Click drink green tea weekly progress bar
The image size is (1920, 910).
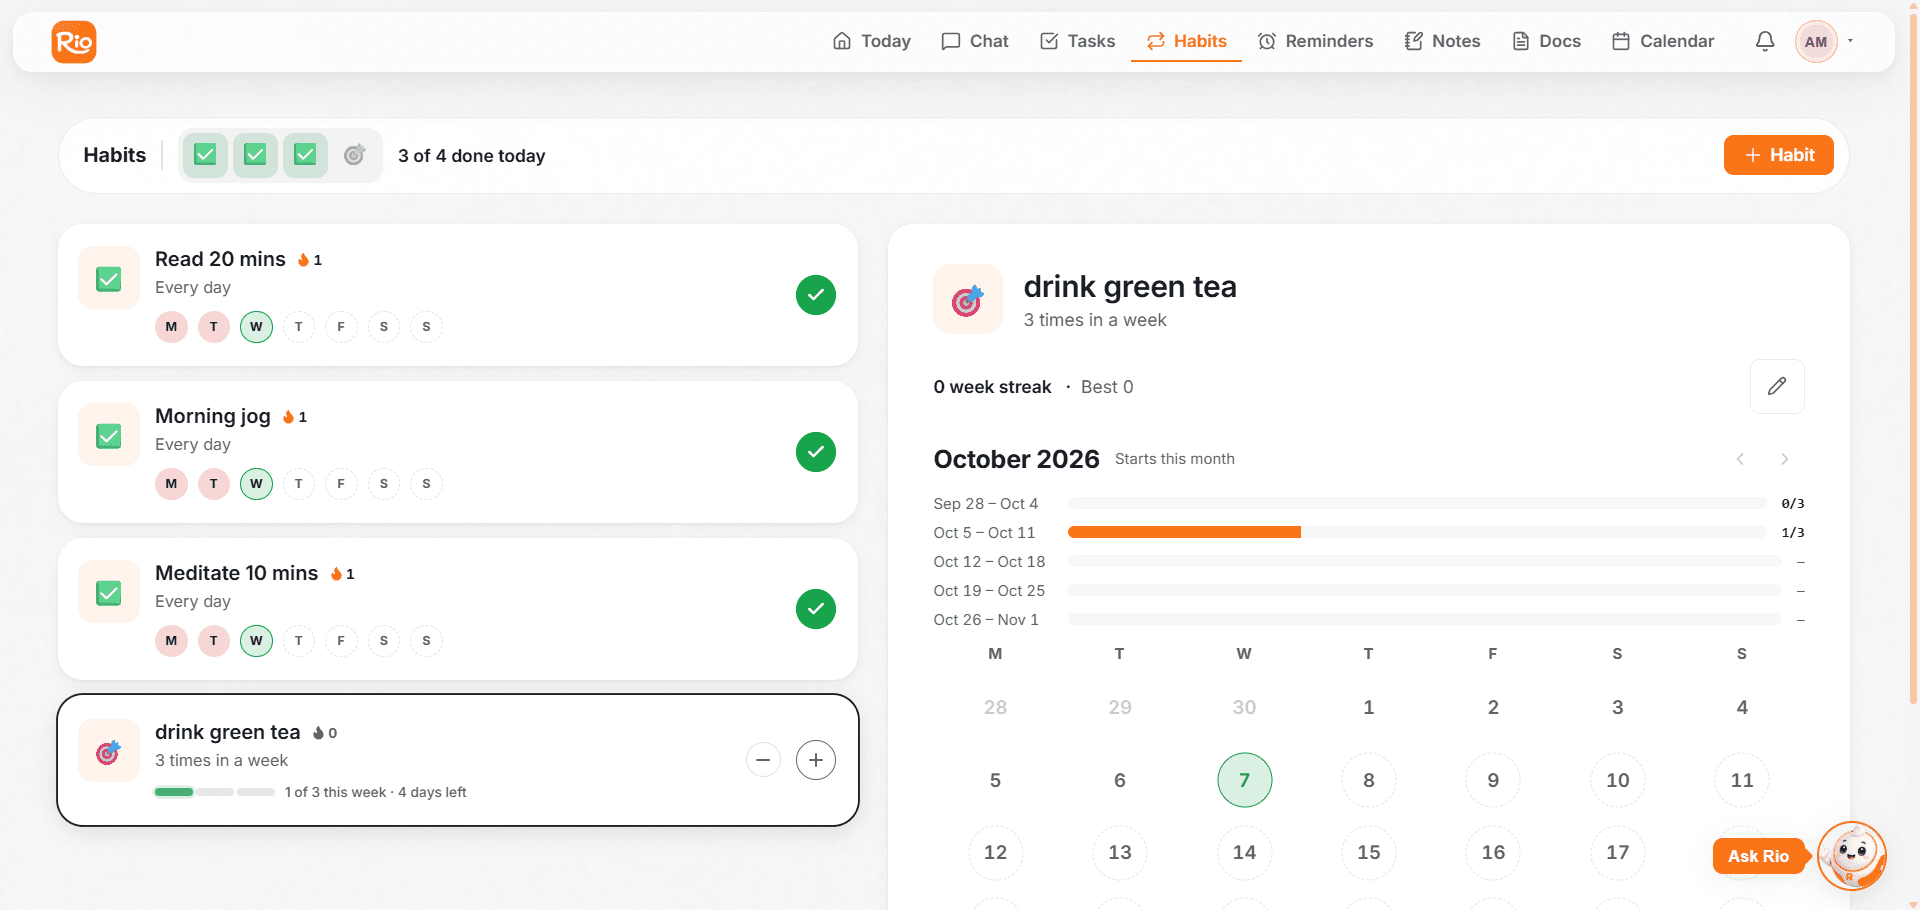point(214,792)
